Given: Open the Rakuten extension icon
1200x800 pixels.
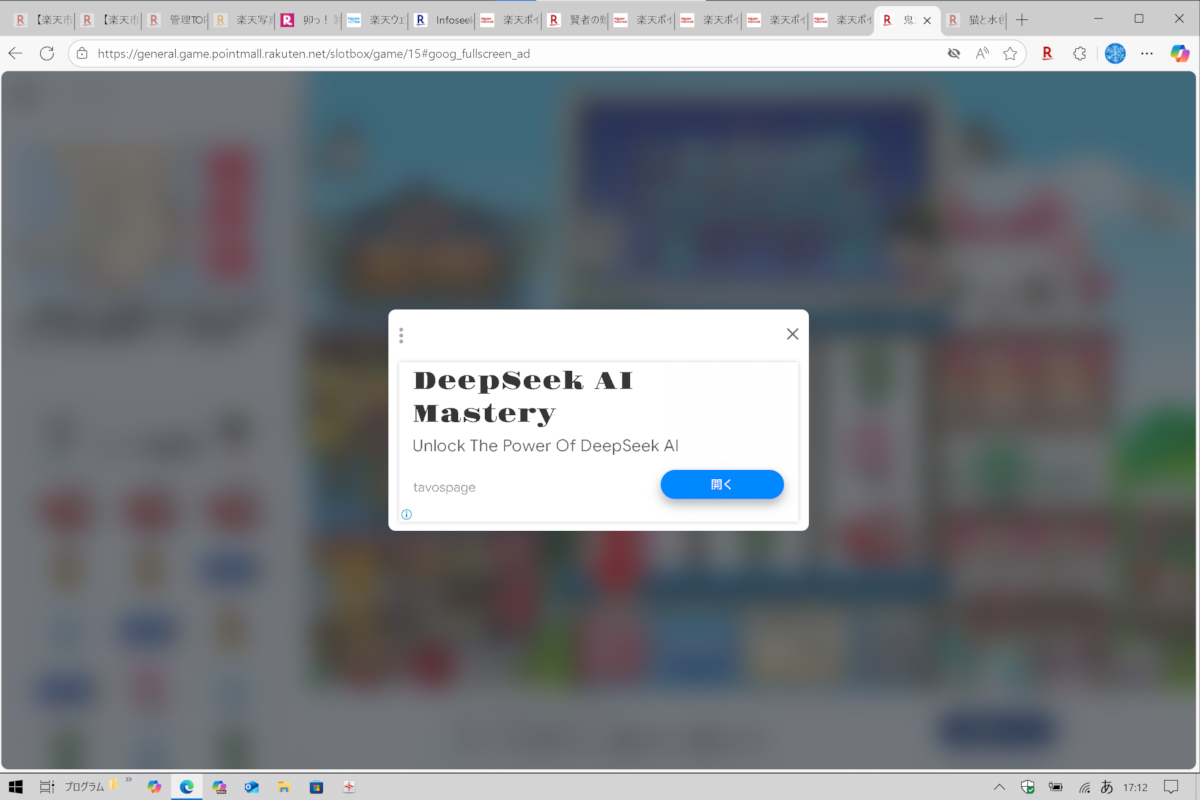Looking at the screenshot, I should tap(1047, 54).
